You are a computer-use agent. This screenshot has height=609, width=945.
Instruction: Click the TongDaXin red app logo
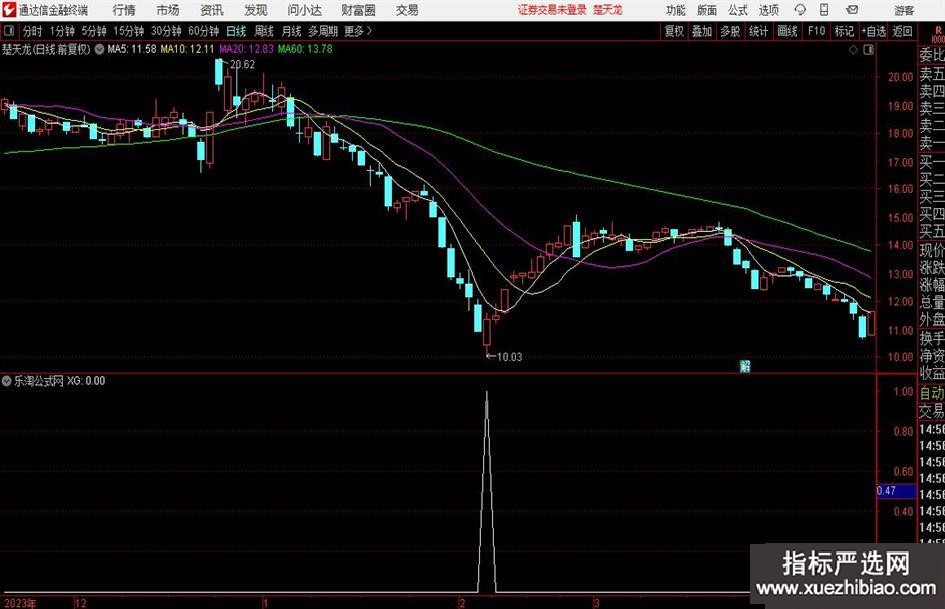click(x=9, y=10)
